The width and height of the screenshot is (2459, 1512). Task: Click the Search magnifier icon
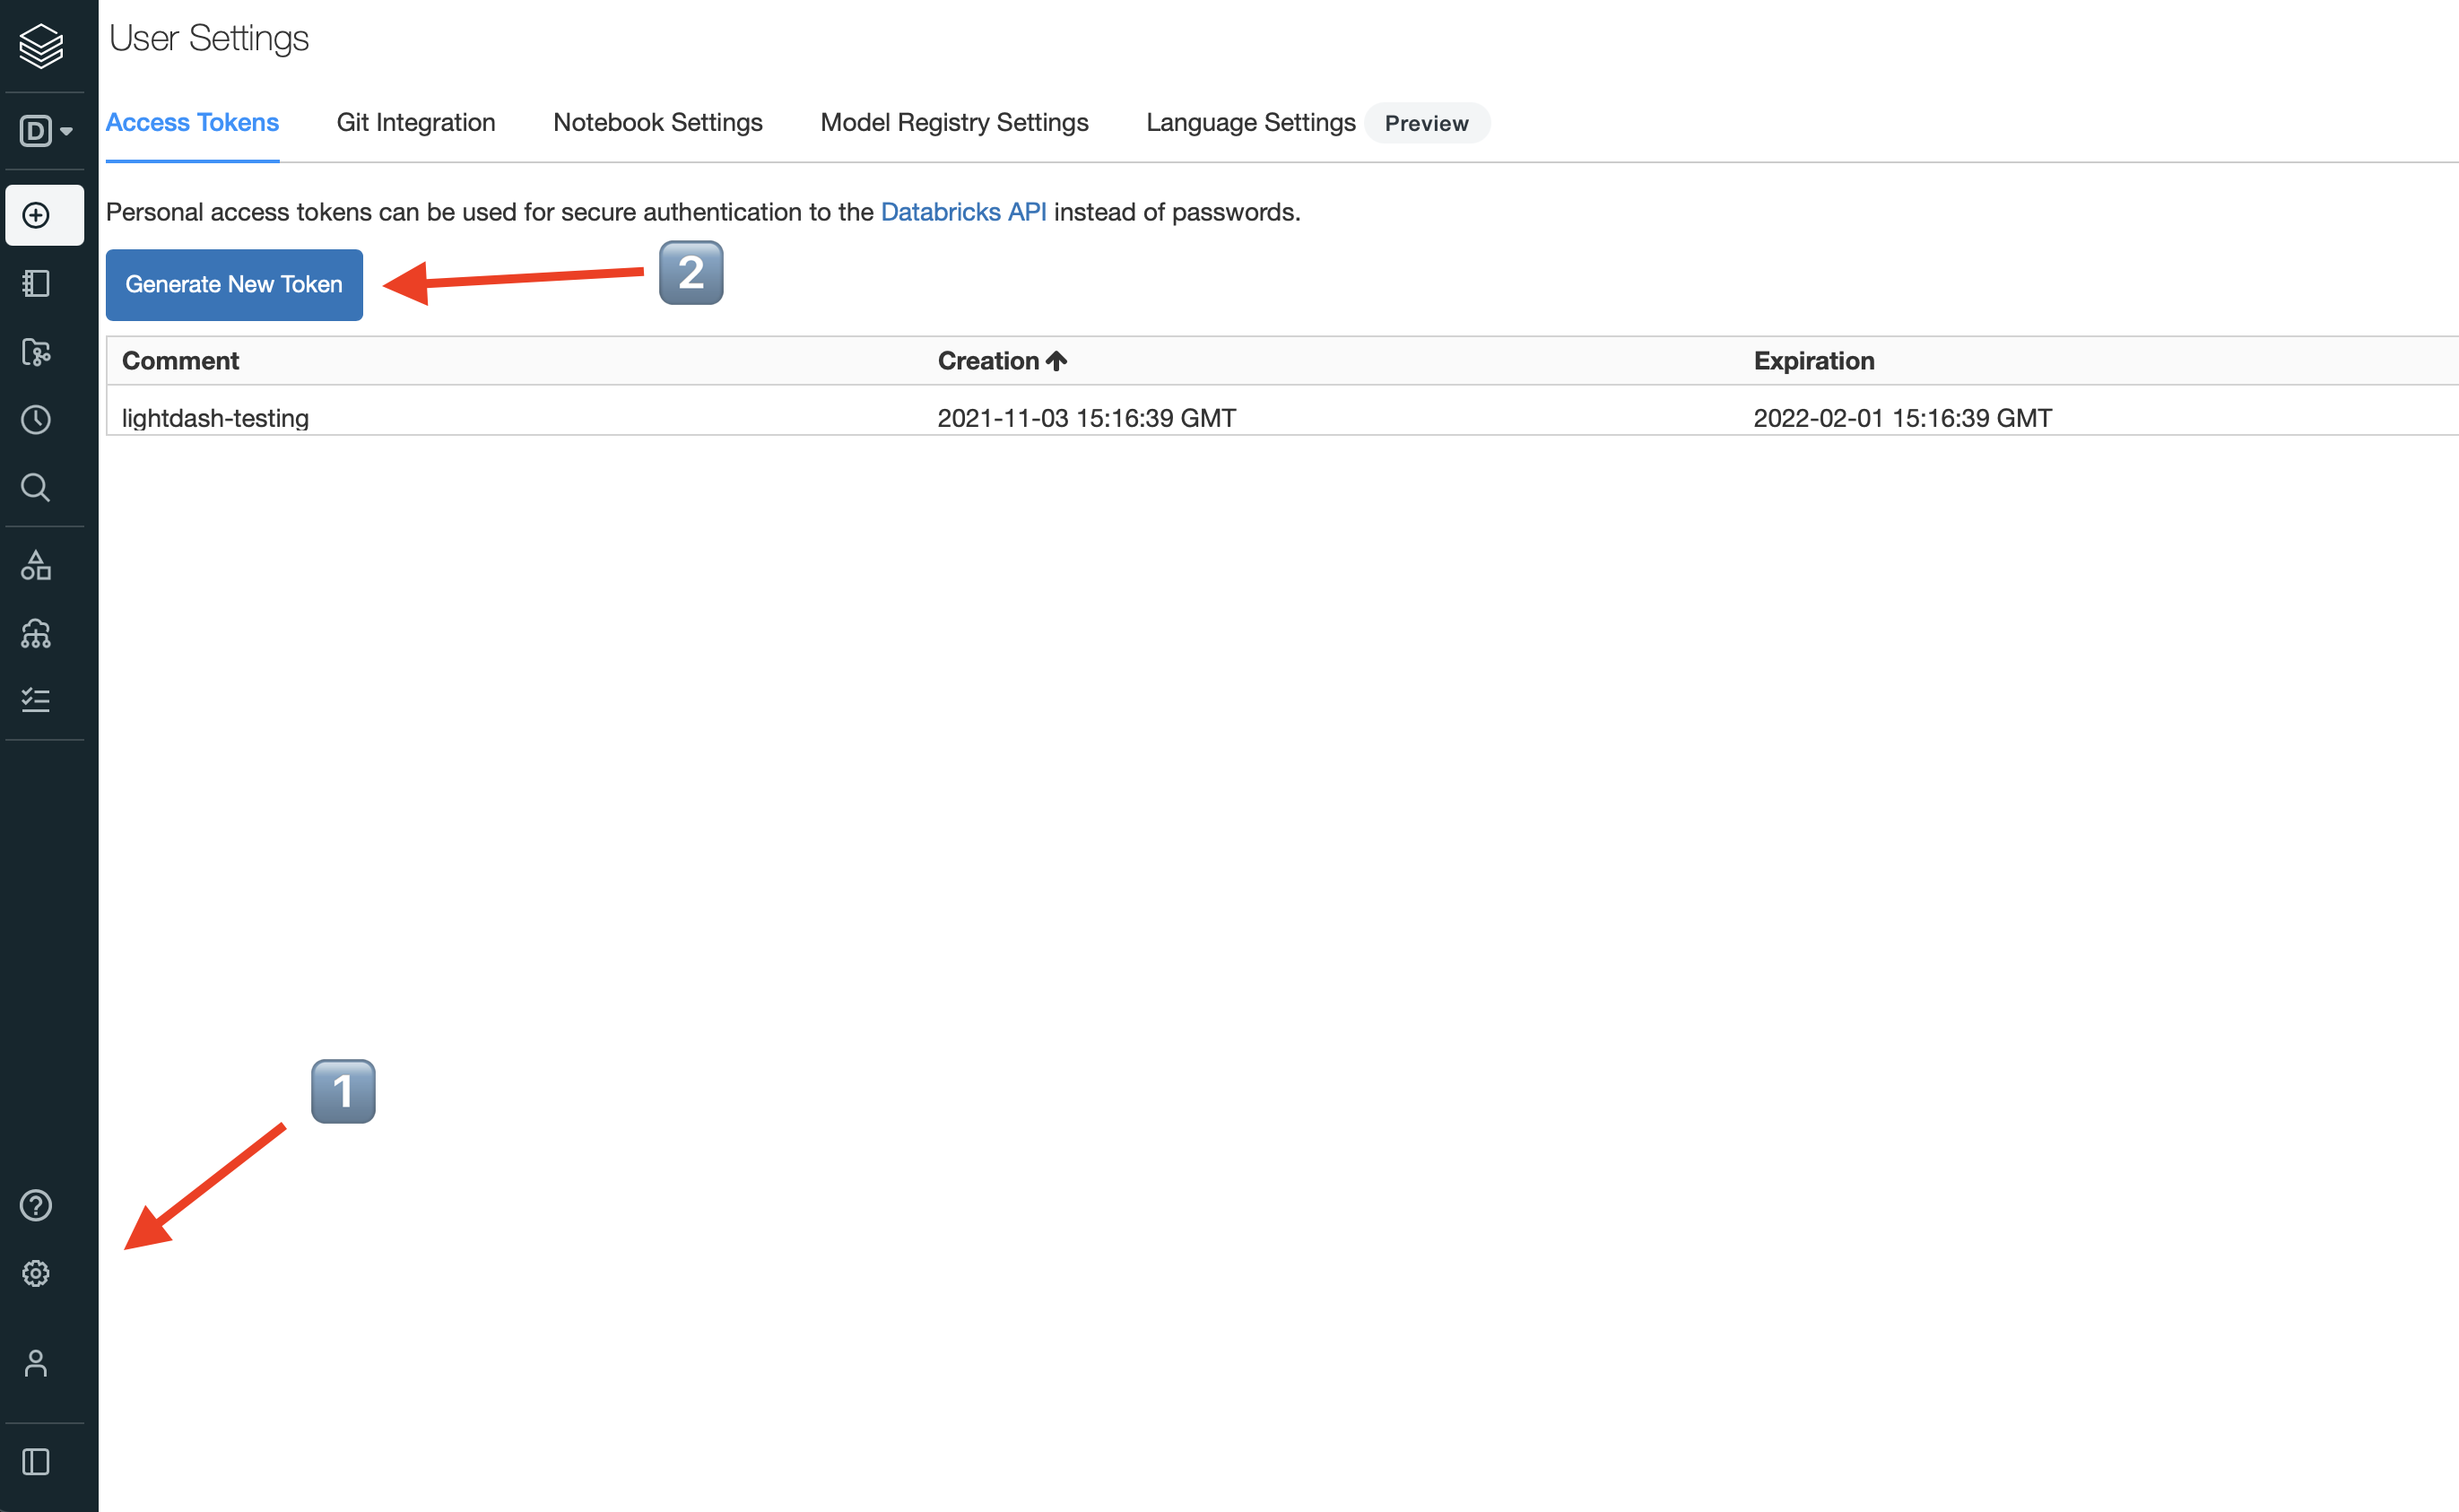coord(37,487)
